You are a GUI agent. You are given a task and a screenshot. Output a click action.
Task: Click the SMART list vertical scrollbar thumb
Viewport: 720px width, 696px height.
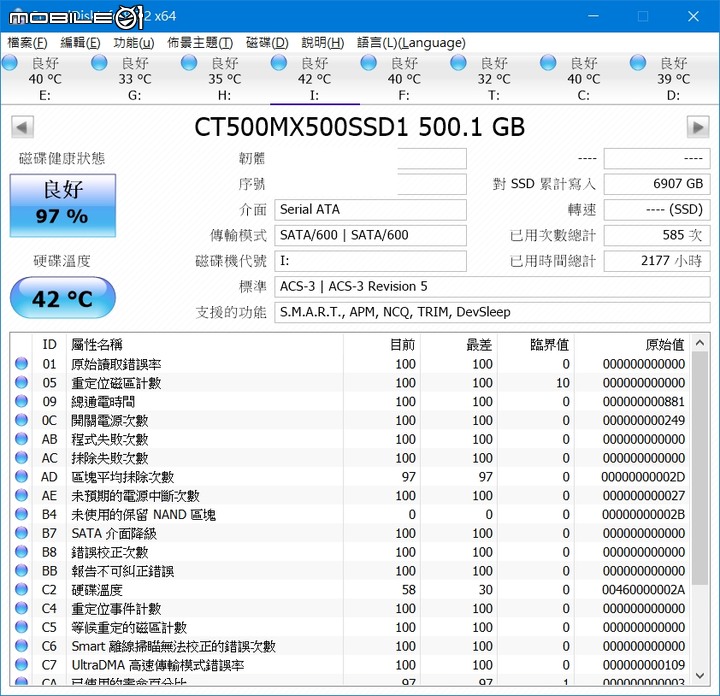[x=700, y=468]
